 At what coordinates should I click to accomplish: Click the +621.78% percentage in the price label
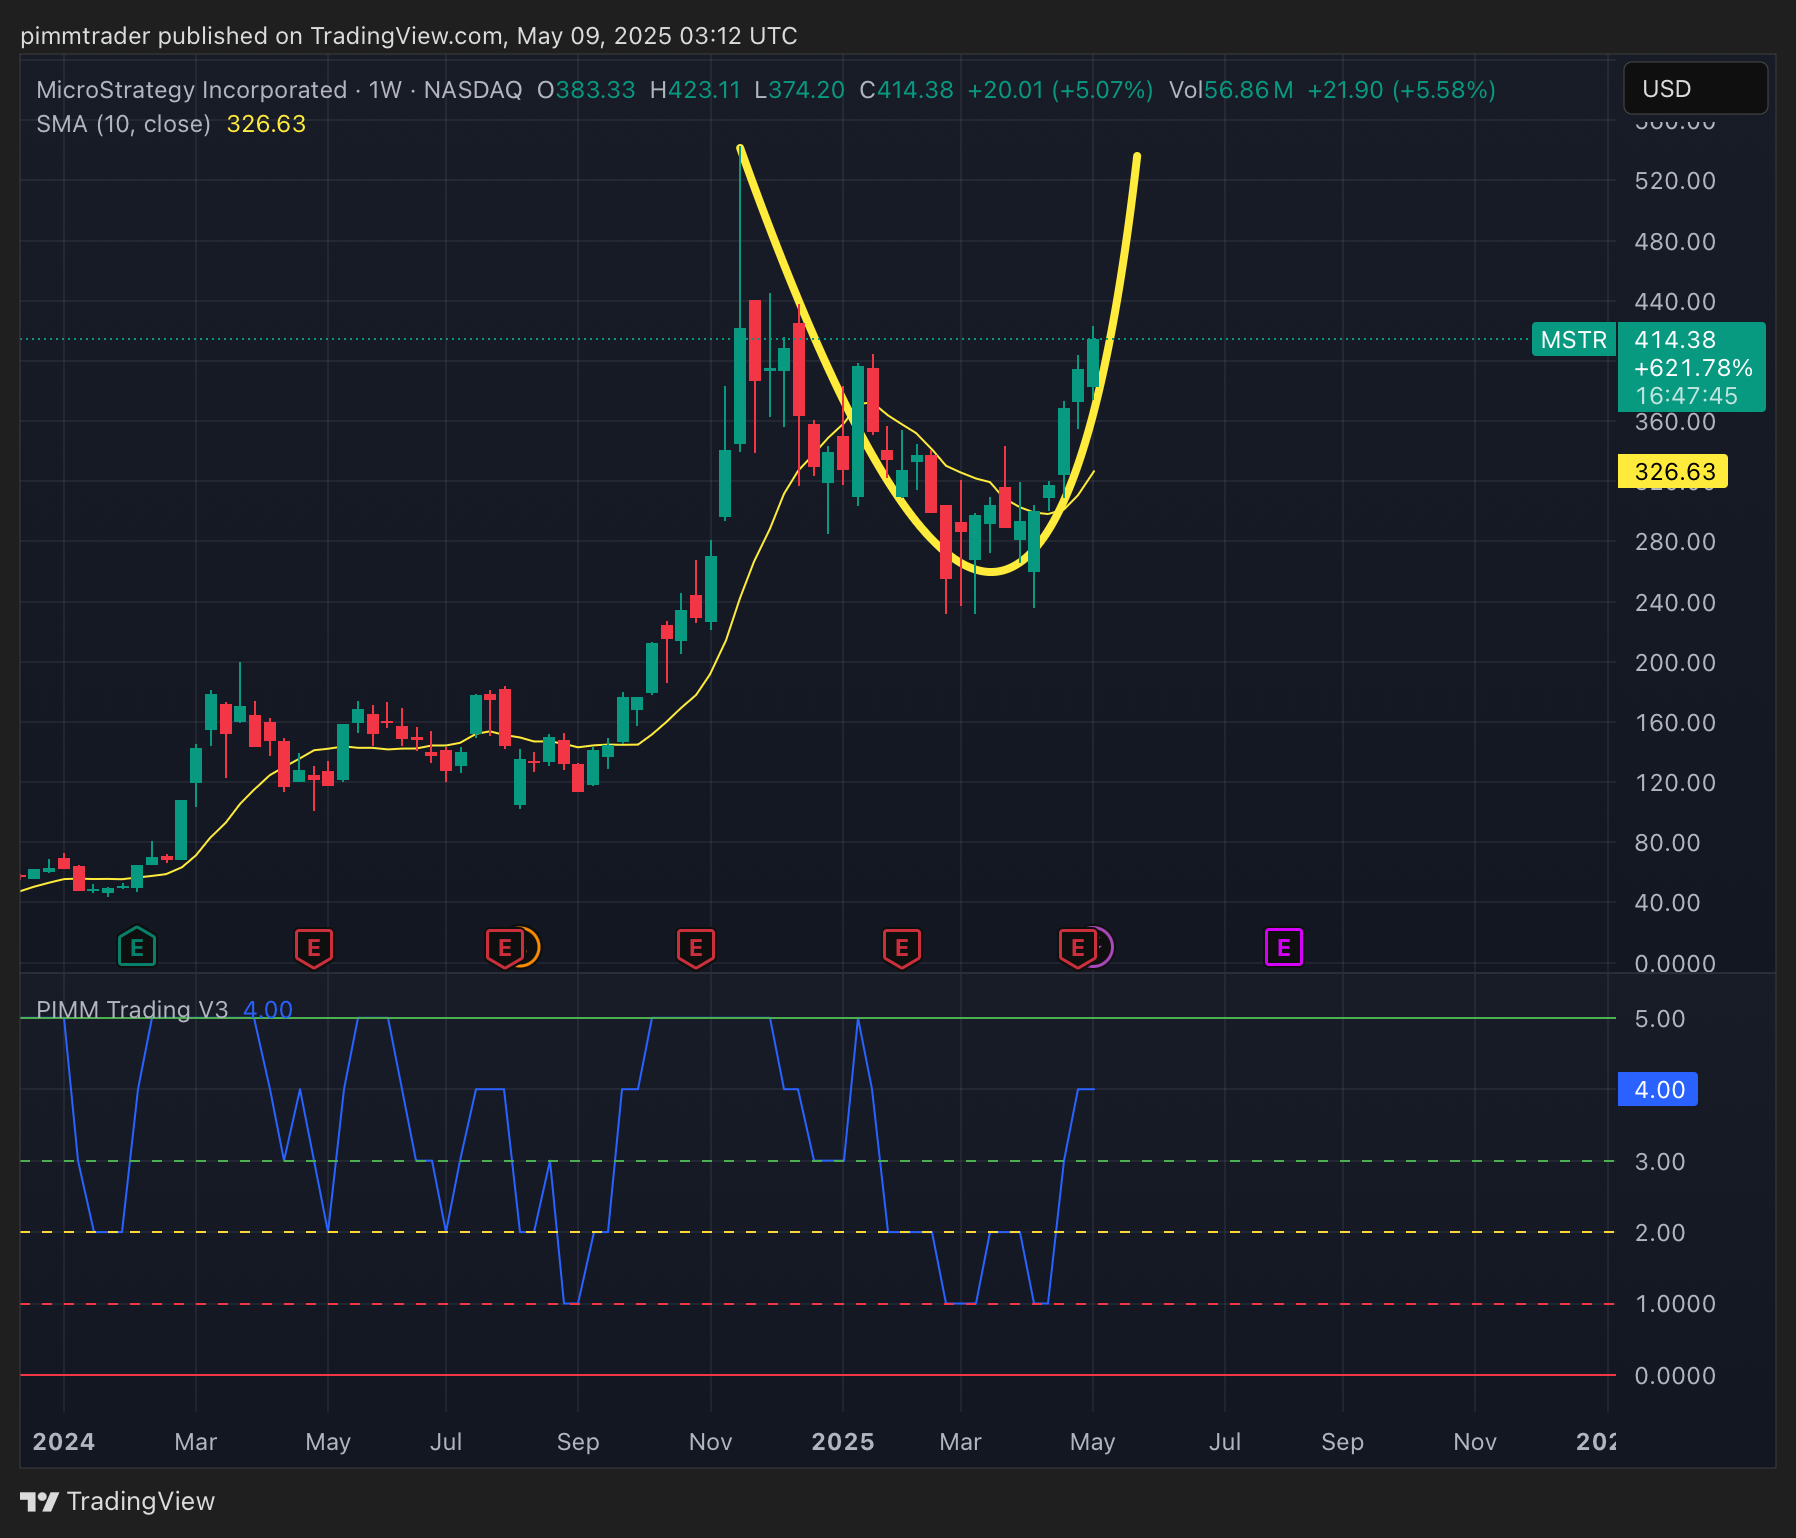tap(1693, 368)
